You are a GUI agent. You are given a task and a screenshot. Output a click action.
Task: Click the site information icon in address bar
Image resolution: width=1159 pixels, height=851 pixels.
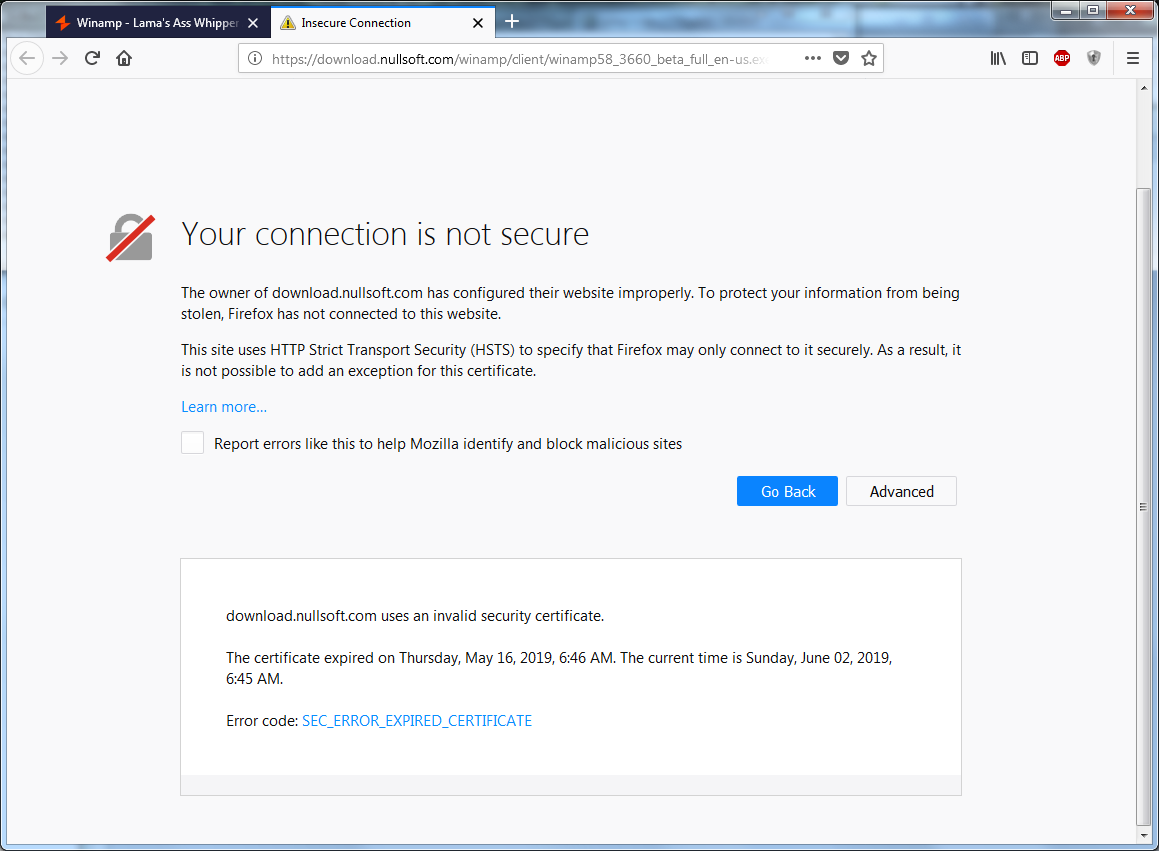[x=255, y=58]
